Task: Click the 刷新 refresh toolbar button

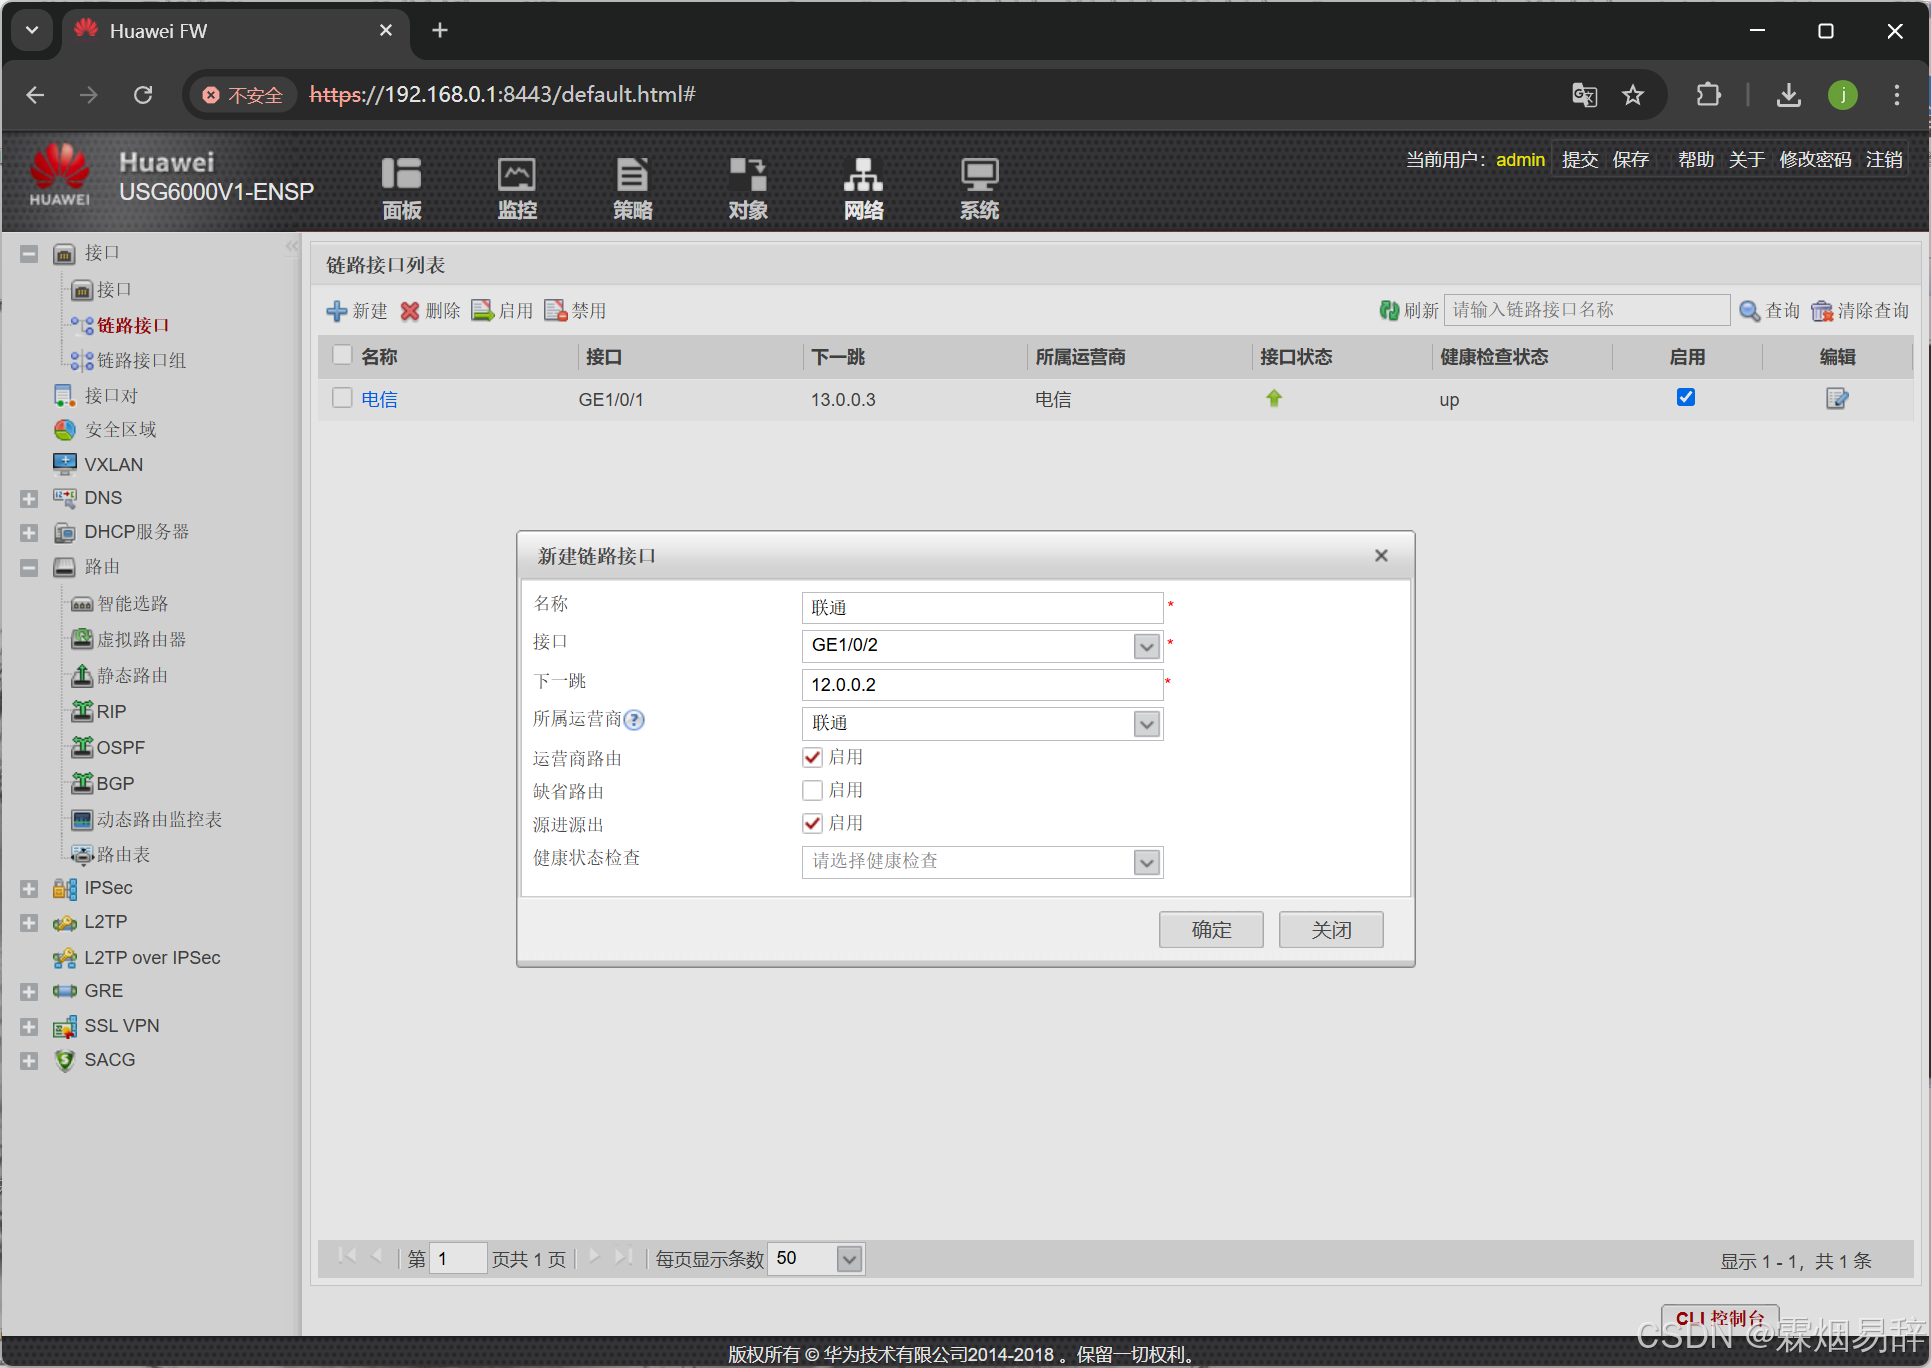Action: point(1409,311)
